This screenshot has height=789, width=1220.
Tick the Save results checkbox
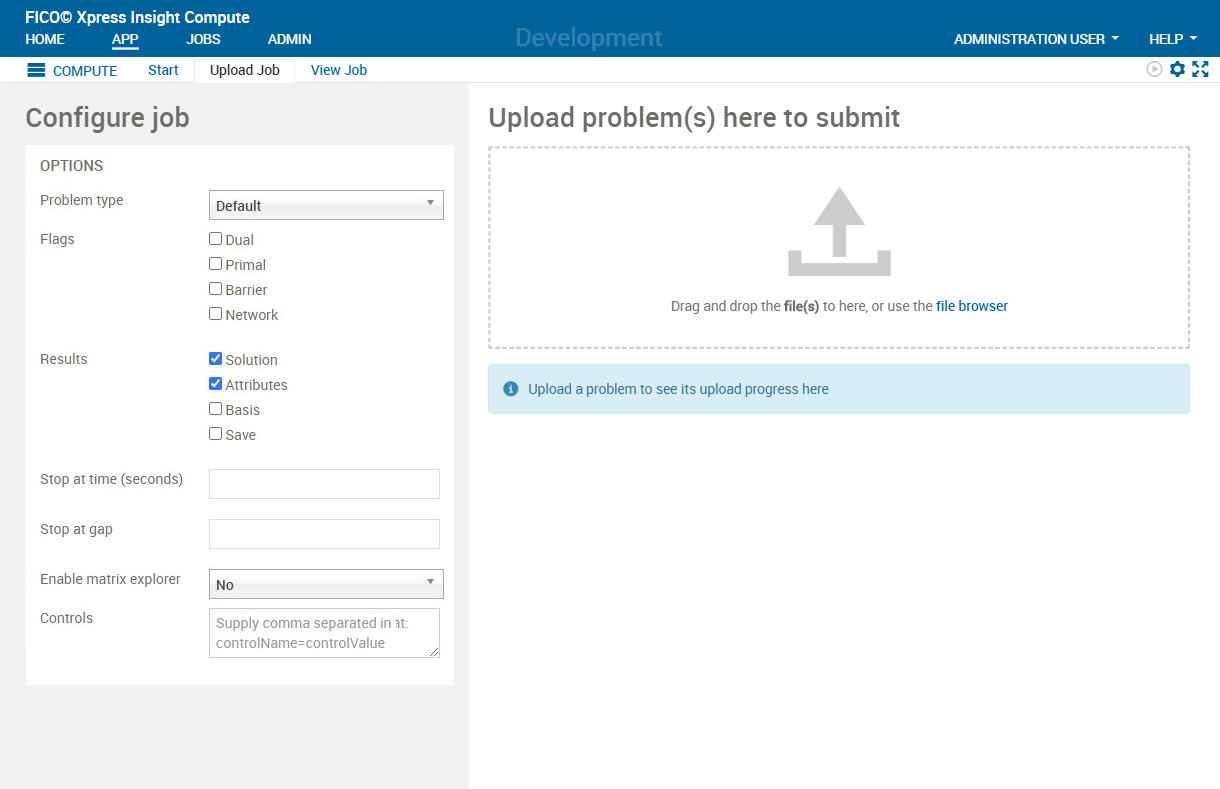[215, 434]
